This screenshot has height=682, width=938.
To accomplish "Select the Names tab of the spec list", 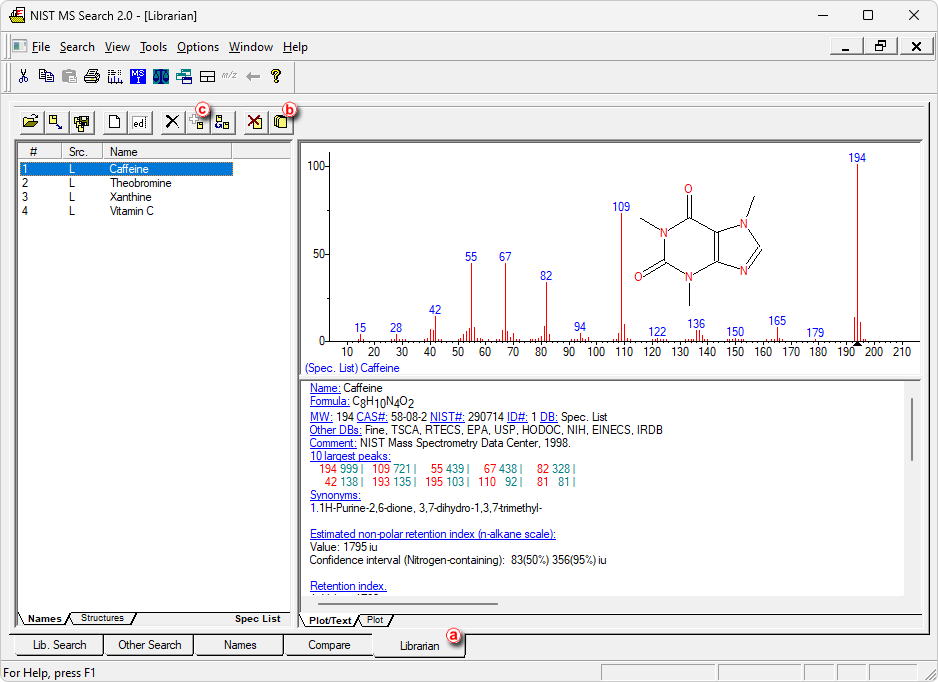I will point(44,619).
